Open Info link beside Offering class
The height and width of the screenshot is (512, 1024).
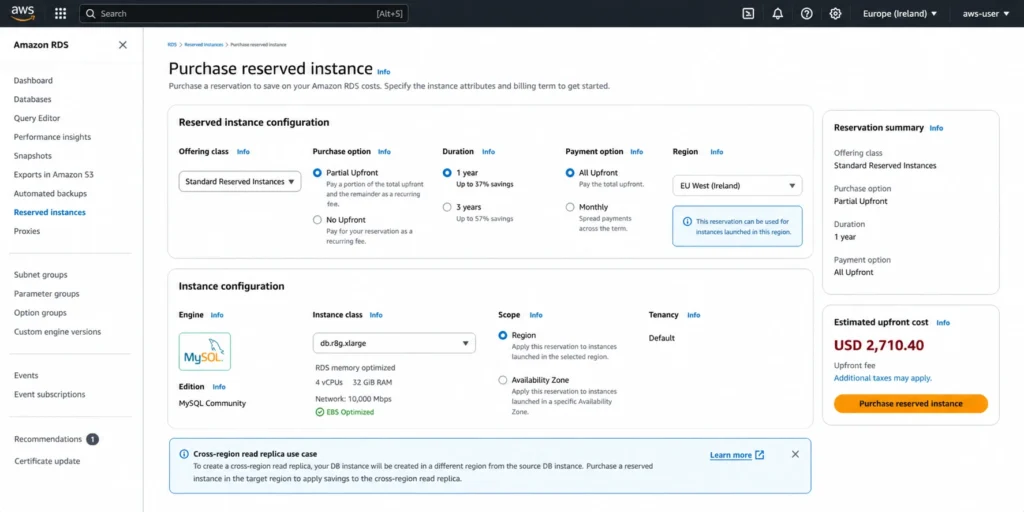[243, 152]
